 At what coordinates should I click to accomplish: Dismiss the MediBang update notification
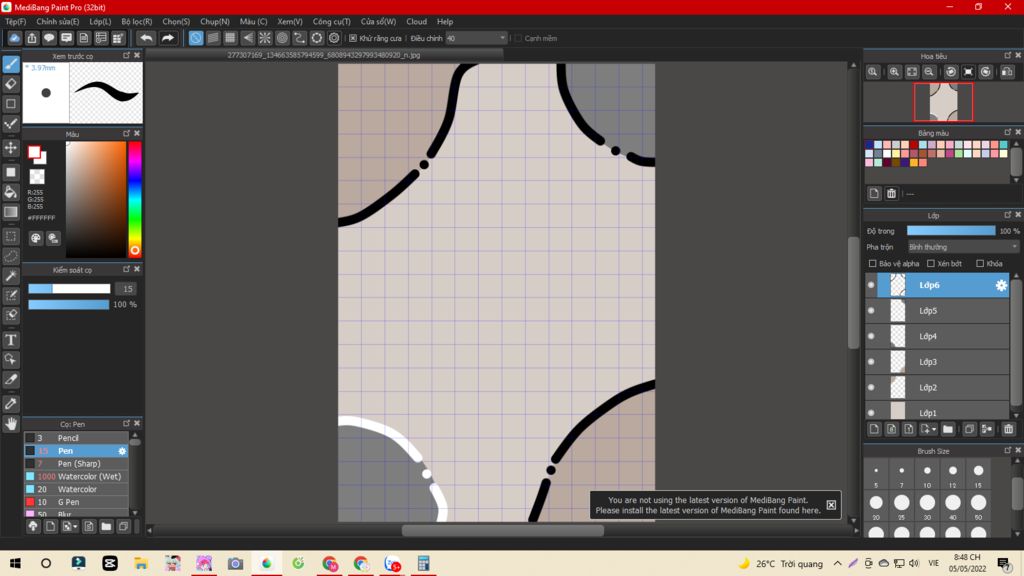pyautogui.click(x=831, y=505)
